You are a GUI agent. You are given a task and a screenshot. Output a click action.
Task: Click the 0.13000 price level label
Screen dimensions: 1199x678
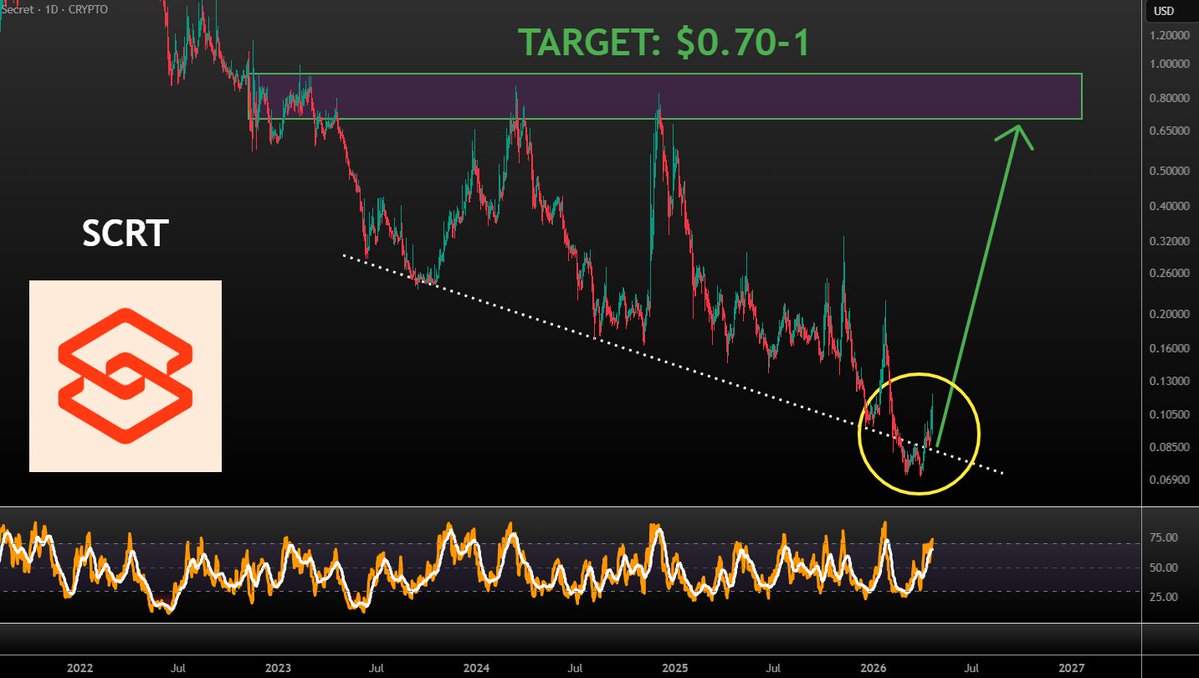click(1169, 381)
